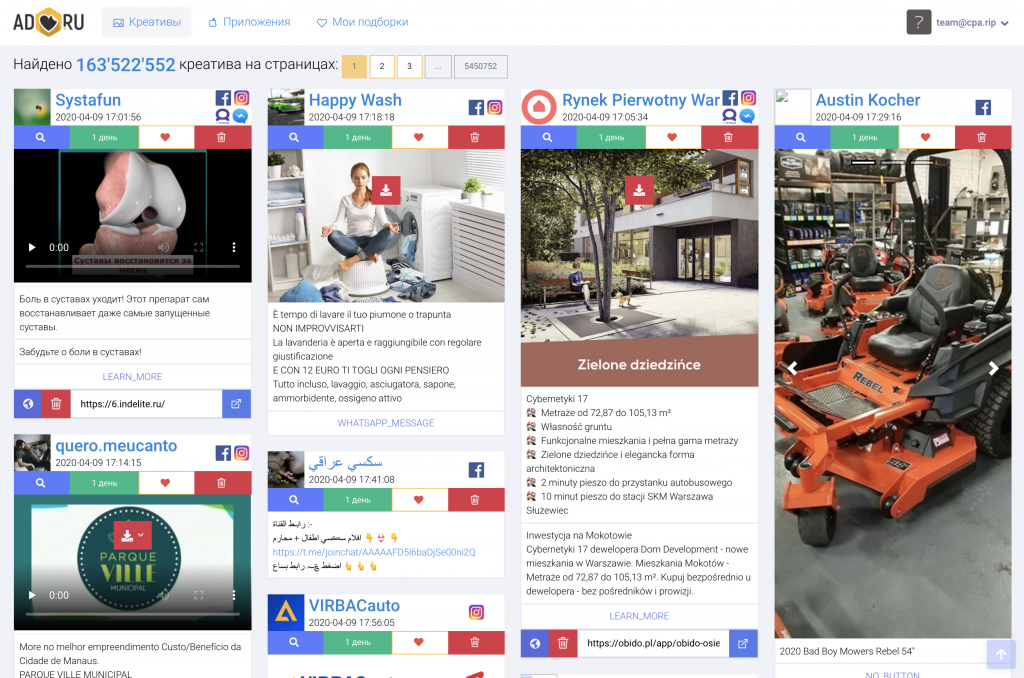1024x678 pixels.
Task: Click the search icon on Austin Kocher card
Action: click(x=801, y=137)
